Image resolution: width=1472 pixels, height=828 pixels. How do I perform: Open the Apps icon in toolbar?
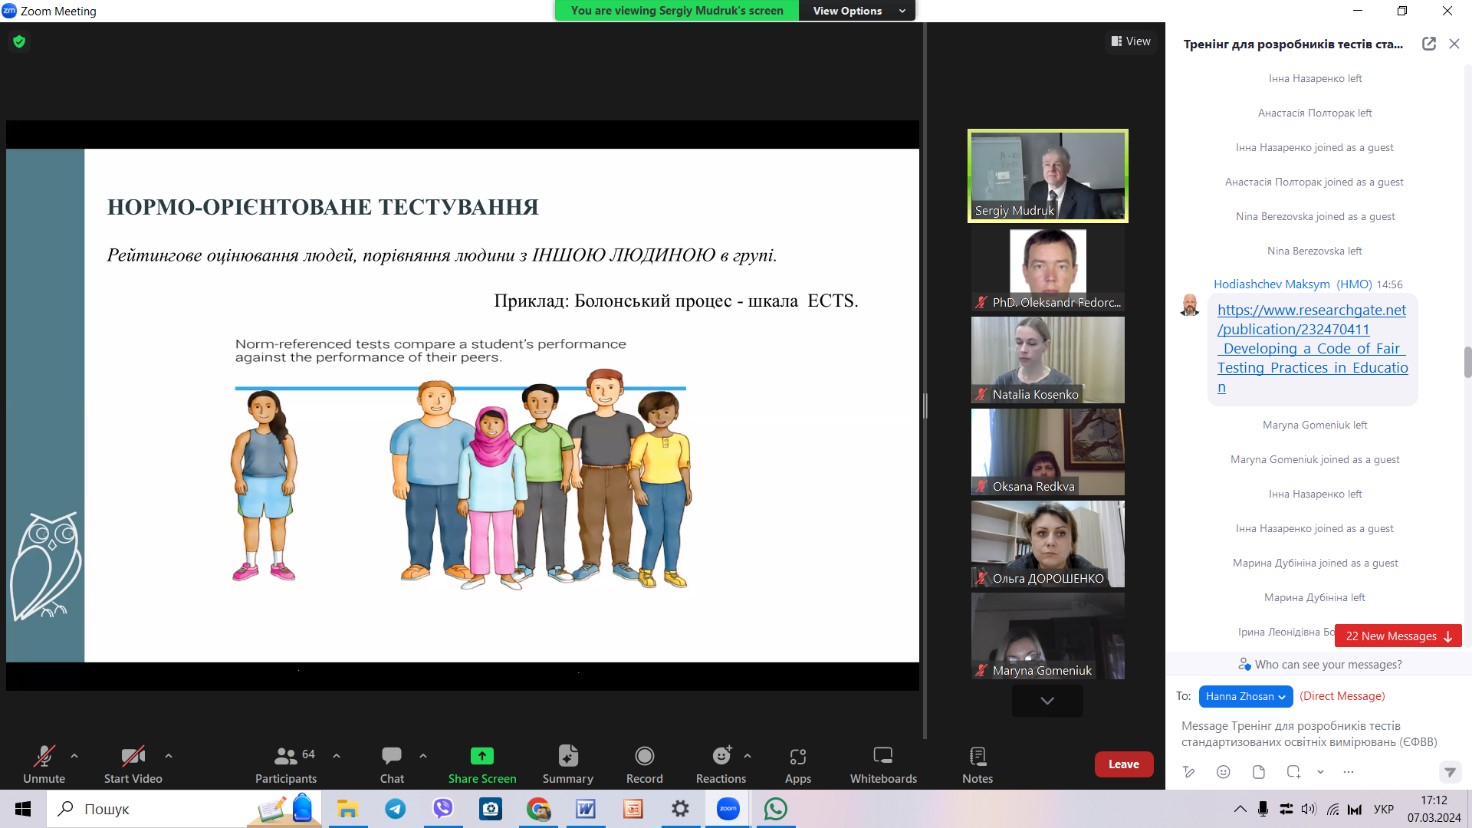tap(797, 764)
